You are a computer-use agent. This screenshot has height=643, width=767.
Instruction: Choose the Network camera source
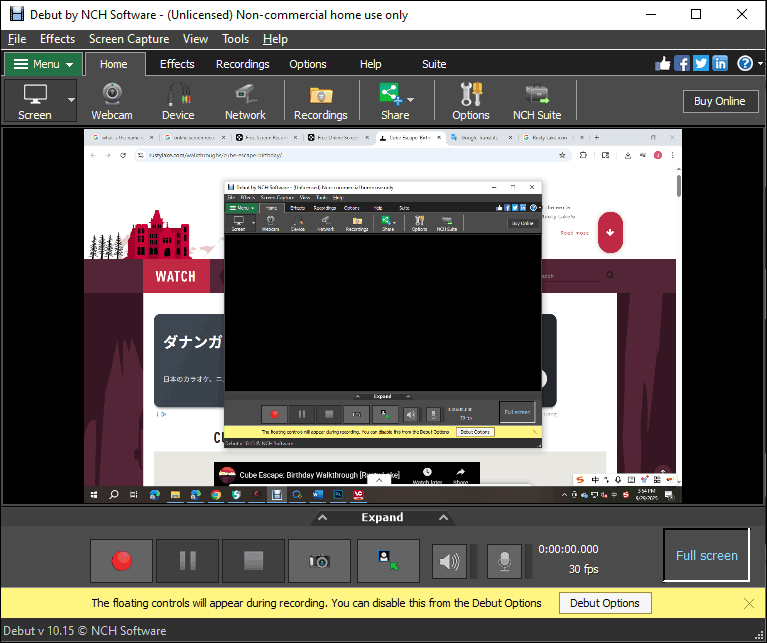(245, 101)
